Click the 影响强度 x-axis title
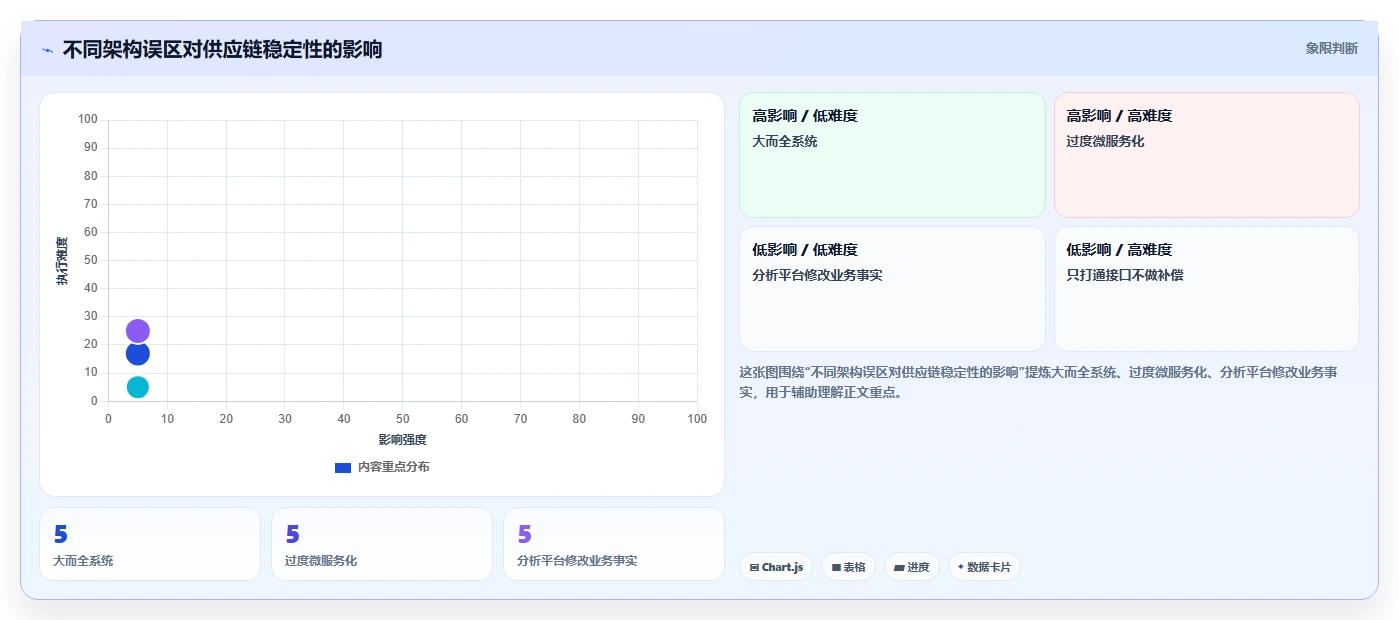Image resolution: width=1399 pixels, height=620 pixels. pyautogui.click(x=402, y=440)
